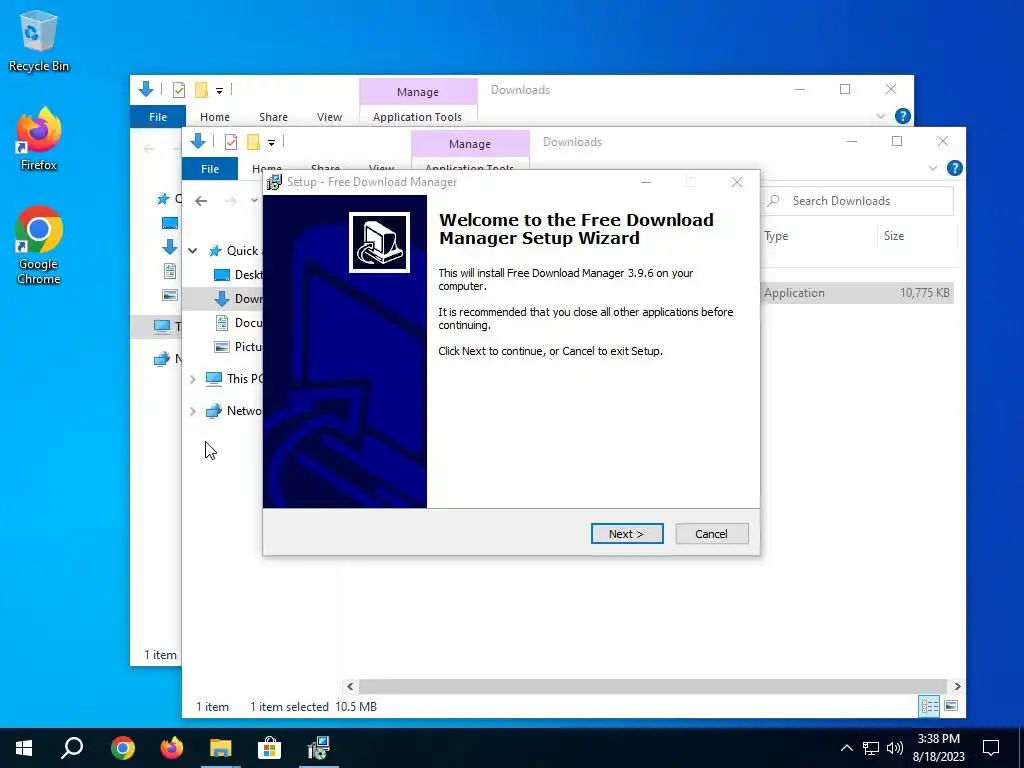Screen dimensions: 1024x768
Task: Open Help in the front Downloads window
Action: click(x=955, y=168)
